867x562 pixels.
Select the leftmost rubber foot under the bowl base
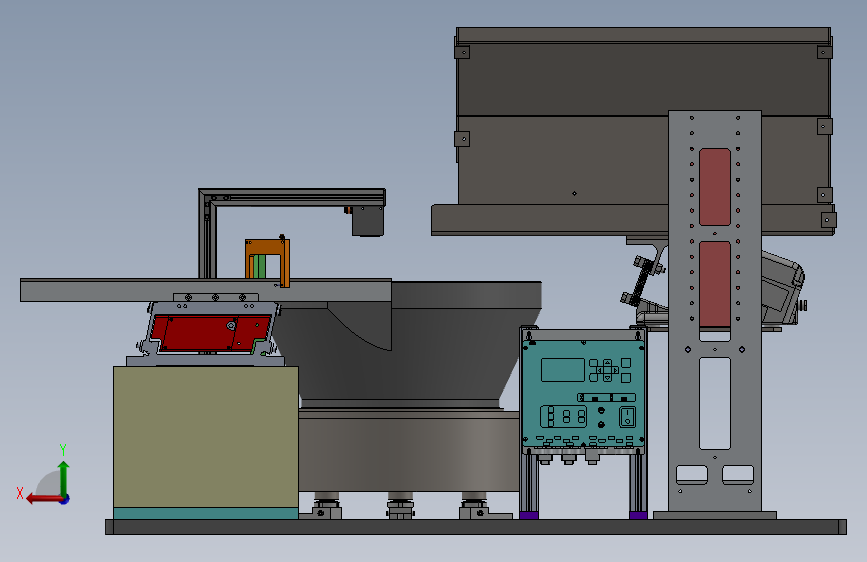[x=326, y=506]
